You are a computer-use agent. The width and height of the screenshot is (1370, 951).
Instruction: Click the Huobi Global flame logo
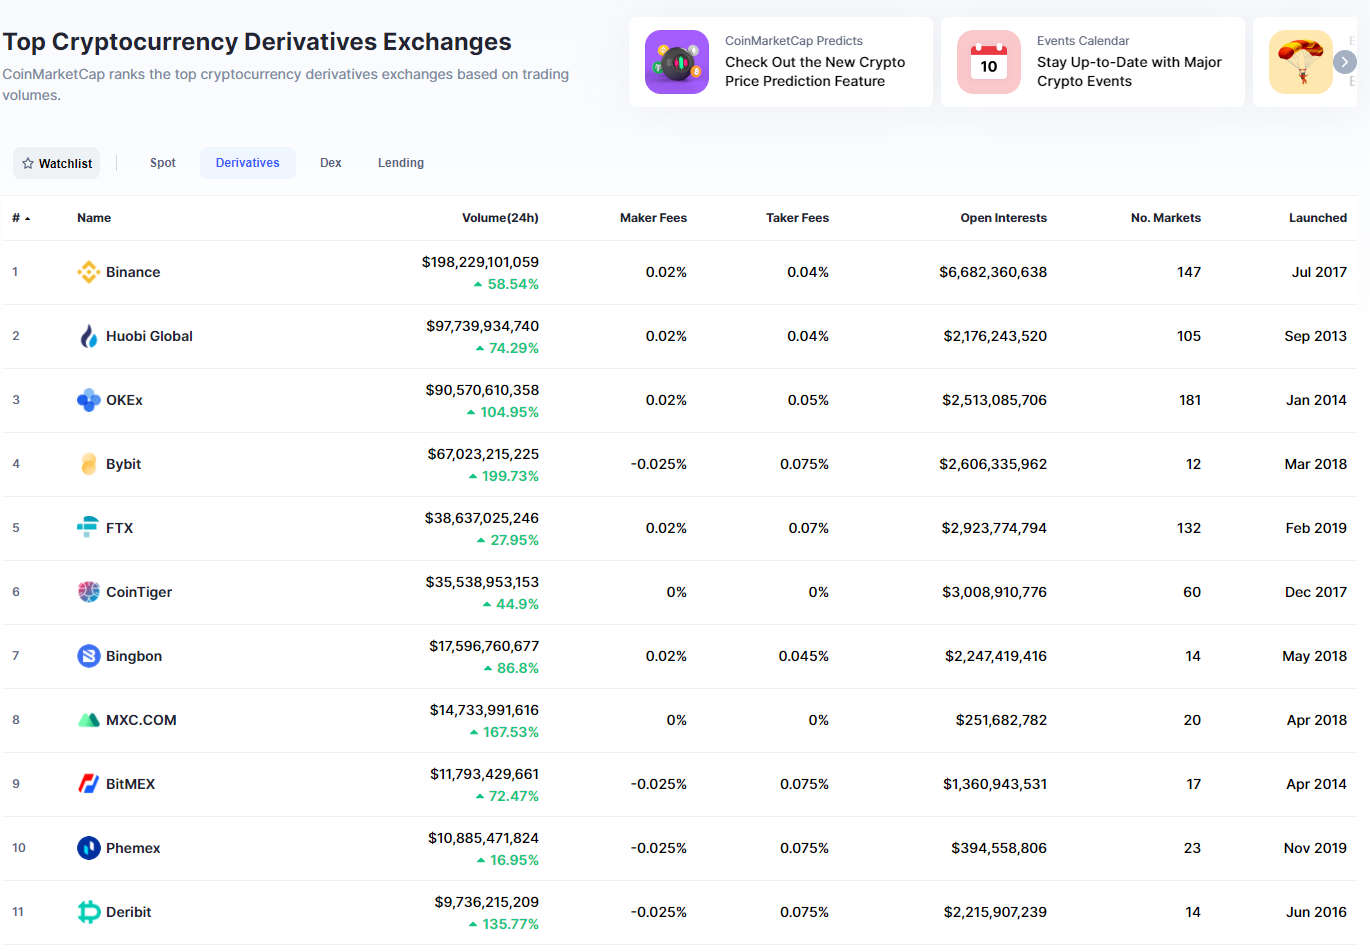click(x=89, y=336)
